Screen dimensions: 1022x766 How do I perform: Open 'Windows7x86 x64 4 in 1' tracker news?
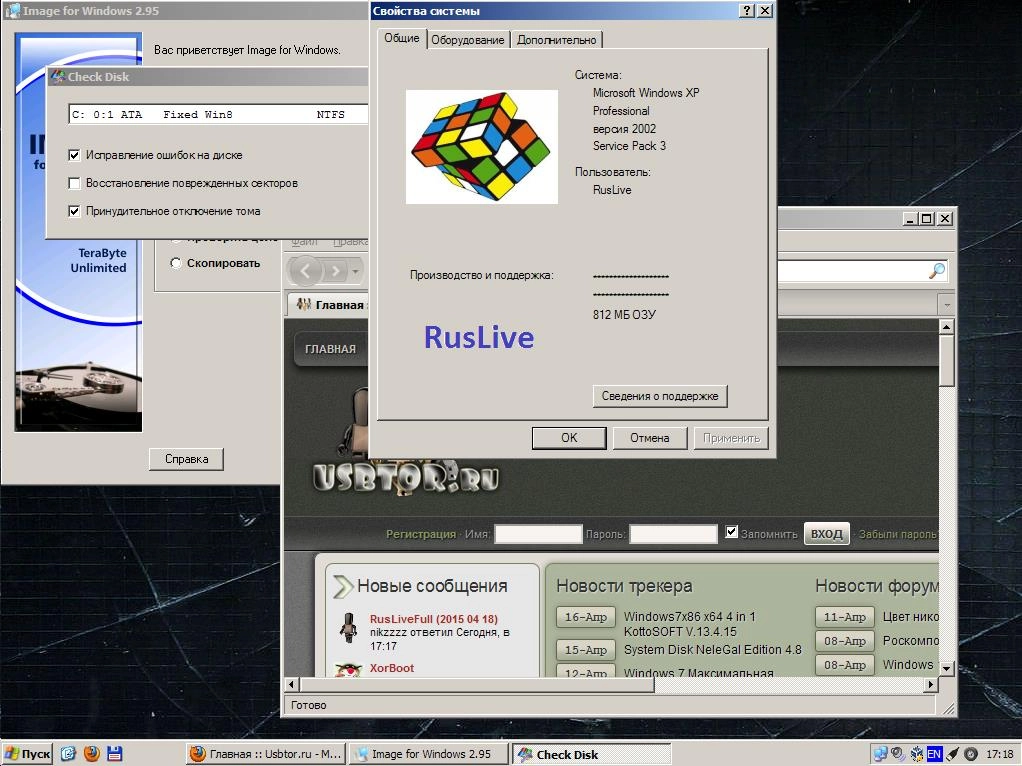[690, 624]
